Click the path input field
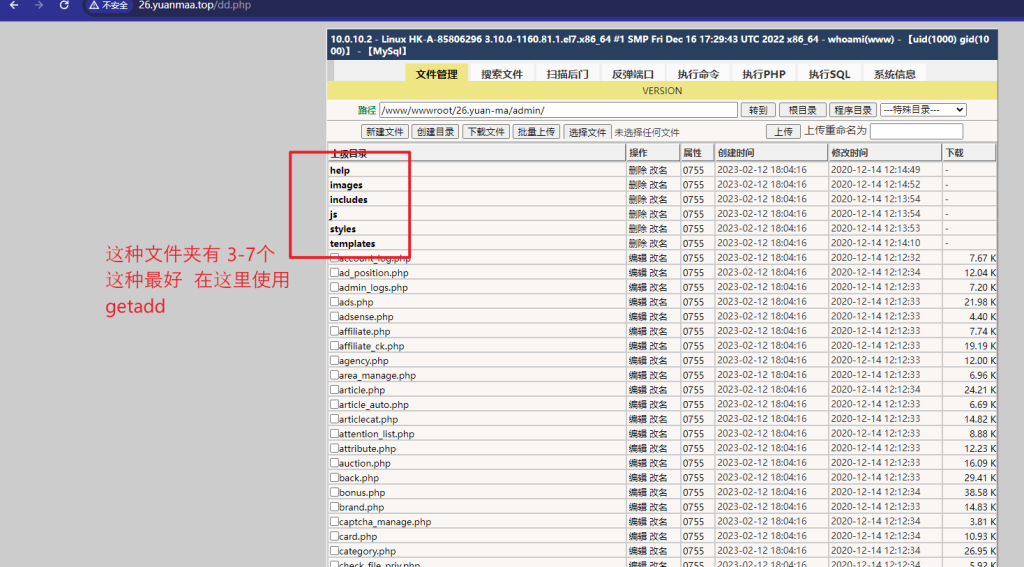The width and height of the screenshot is (1024, 567). click(557, 110)
